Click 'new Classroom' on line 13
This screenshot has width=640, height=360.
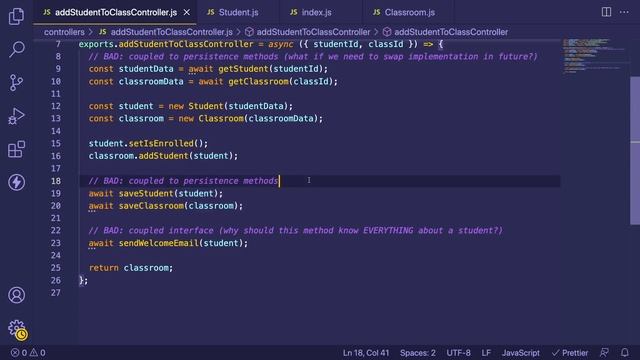pyautogui.click(x=211, y=118)
